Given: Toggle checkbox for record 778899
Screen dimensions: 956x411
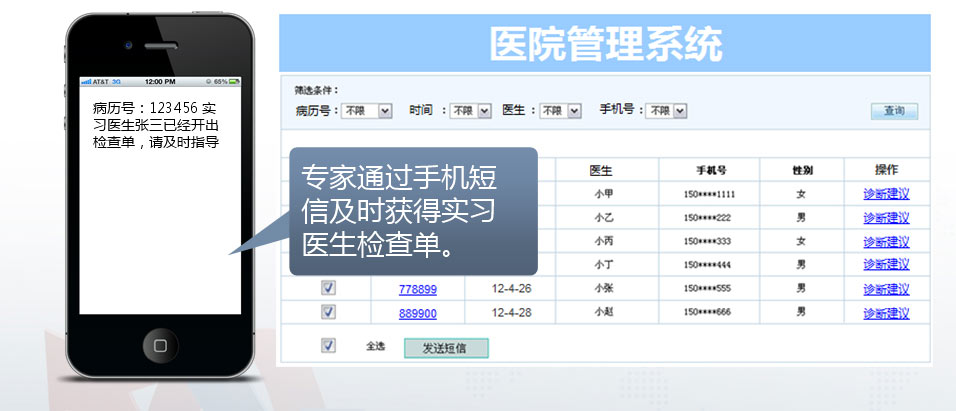Looking at the screenshot, I should (x=329, y=288).
